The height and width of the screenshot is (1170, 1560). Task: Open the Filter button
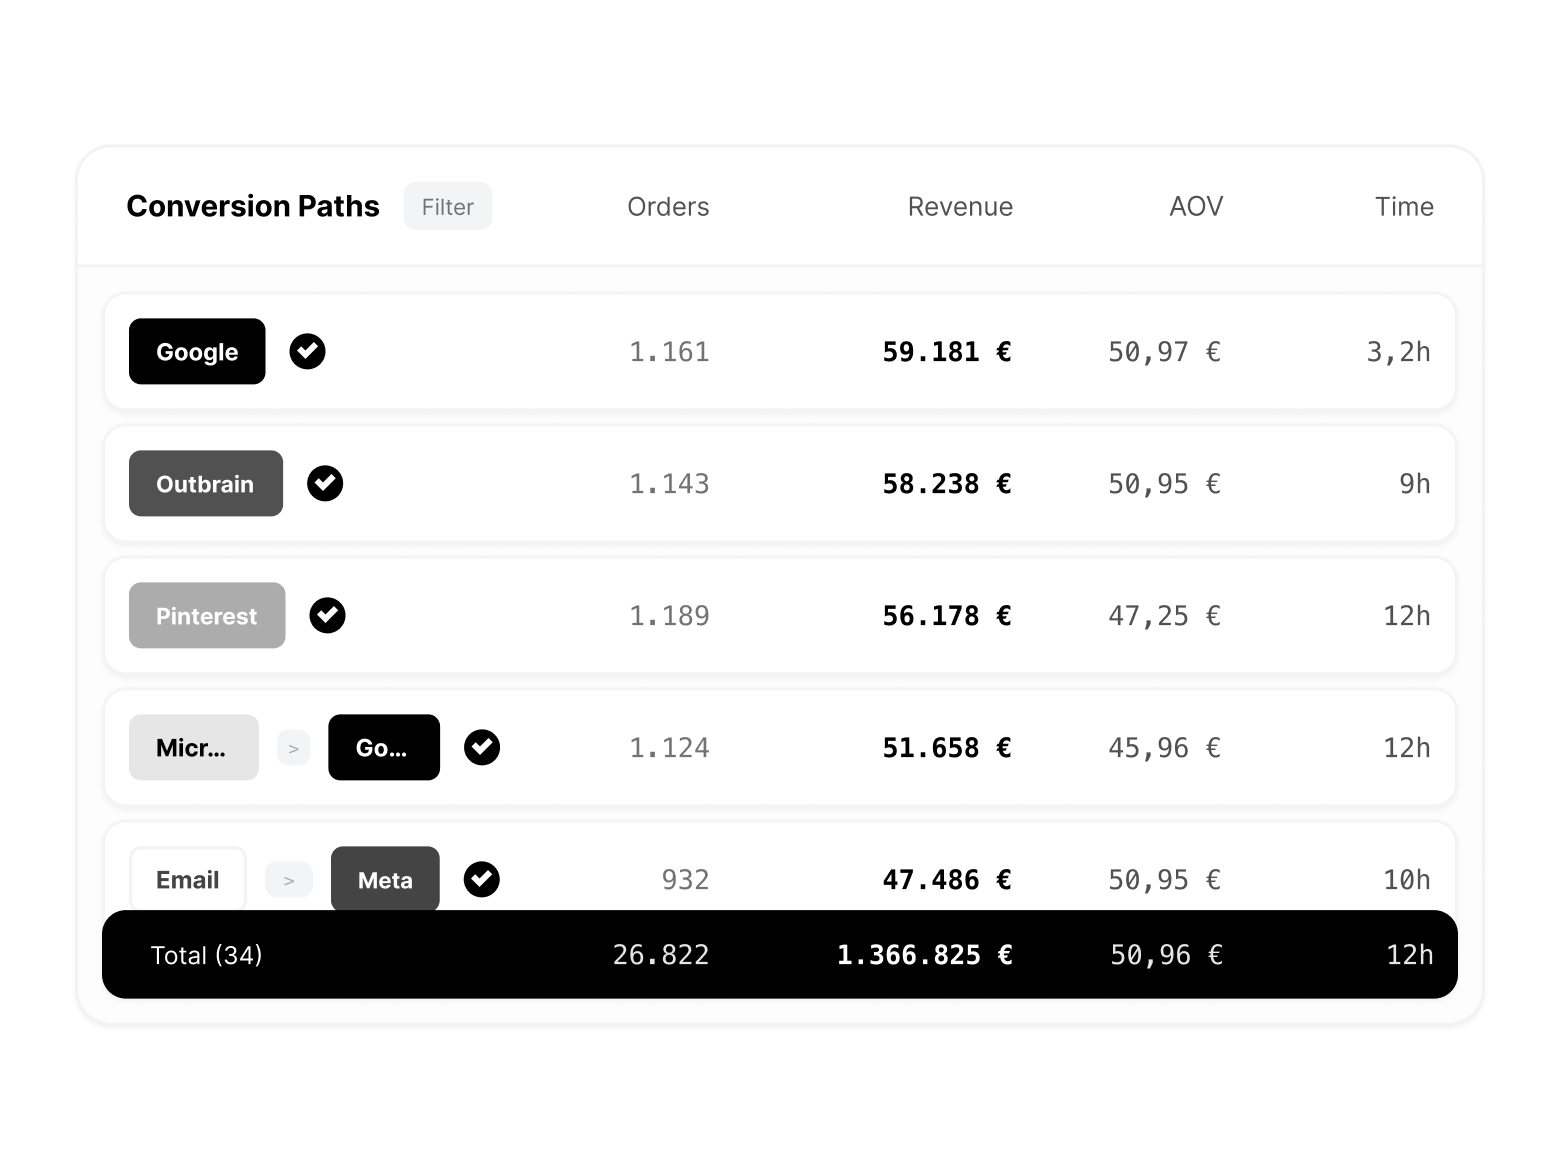click(447, 206)
